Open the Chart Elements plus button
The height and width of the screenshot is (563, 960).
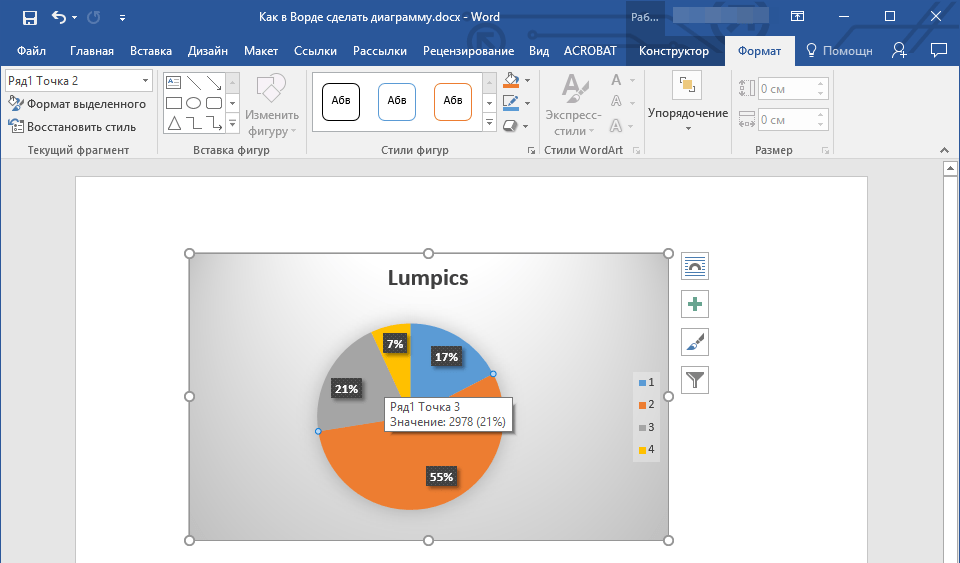coord(694,304)
